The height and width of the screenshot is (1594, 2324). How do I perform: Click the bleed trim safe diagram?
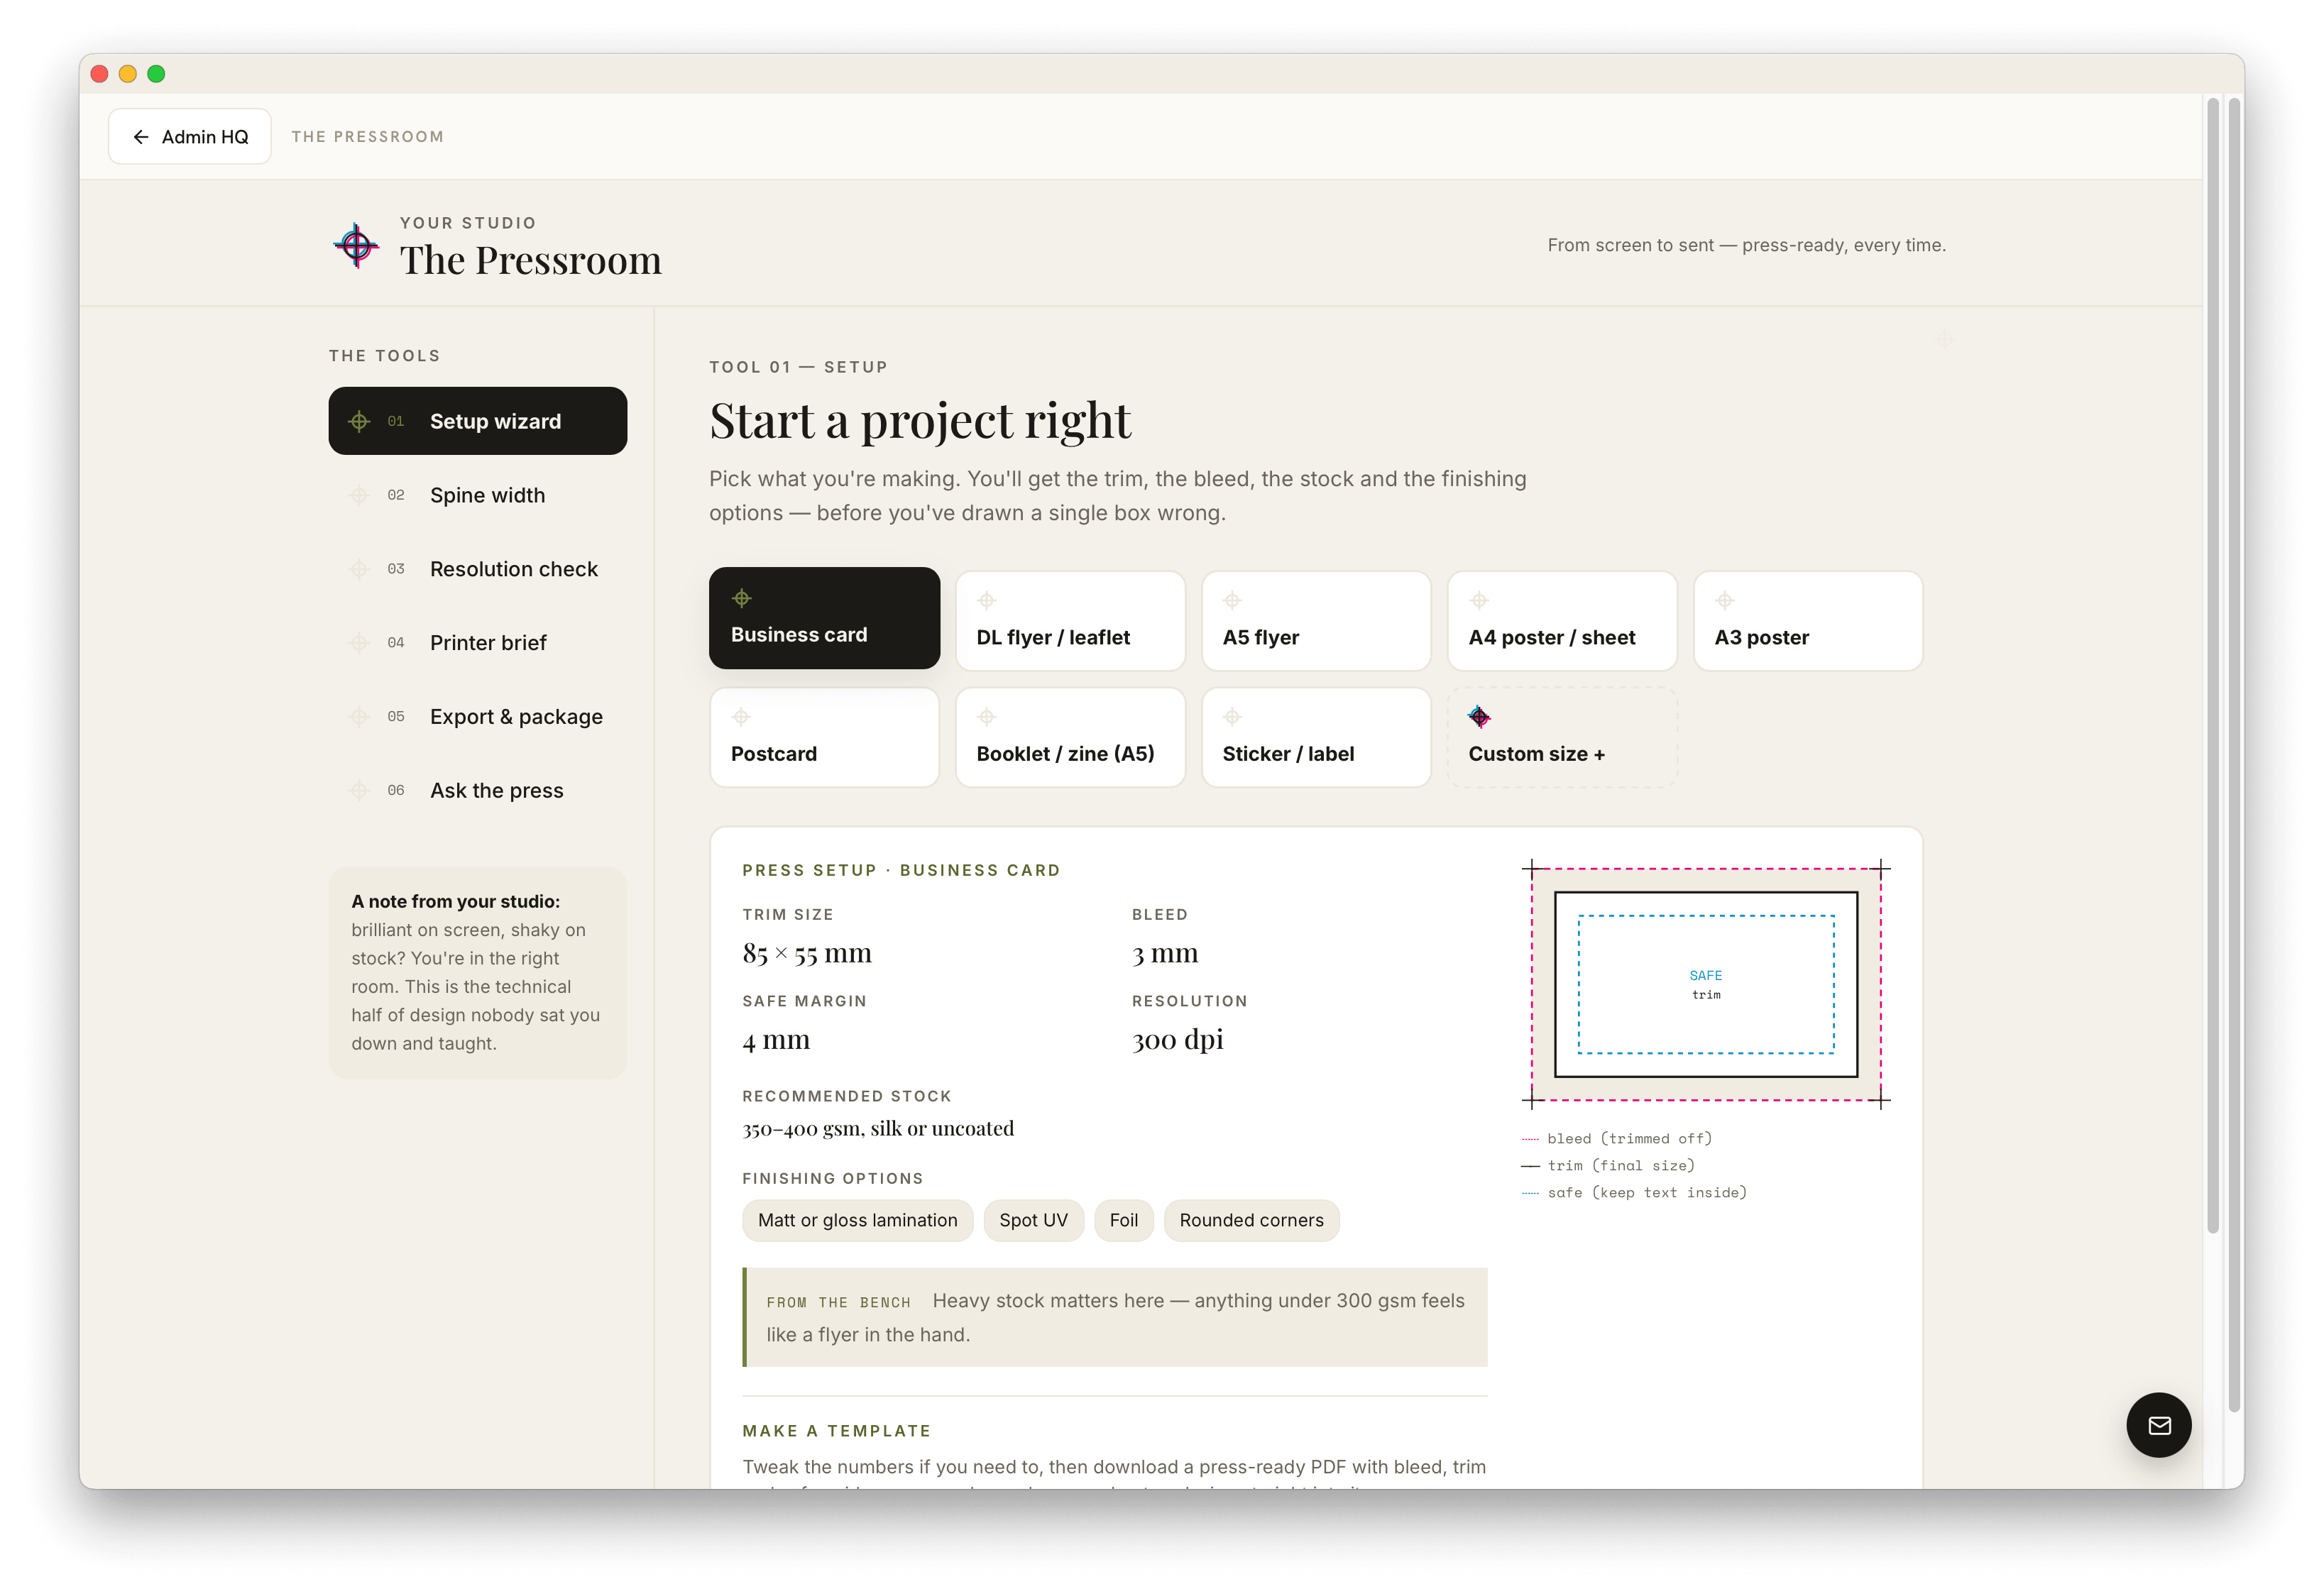click(x=1706, y=985)
